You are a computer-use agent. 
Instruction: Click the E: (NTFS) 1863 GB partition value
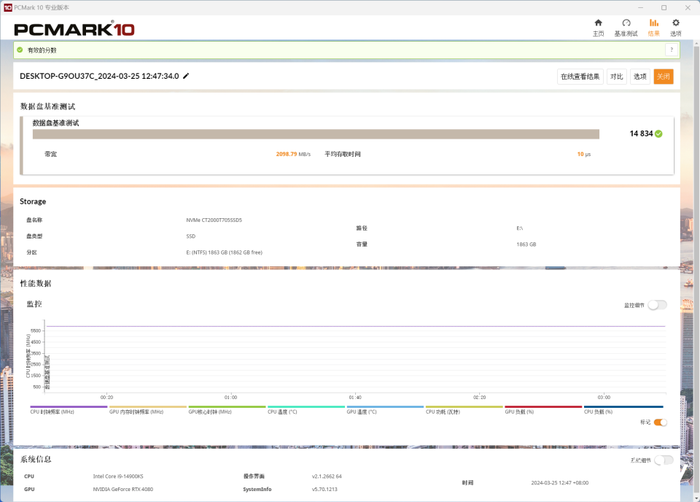[224, 252]
